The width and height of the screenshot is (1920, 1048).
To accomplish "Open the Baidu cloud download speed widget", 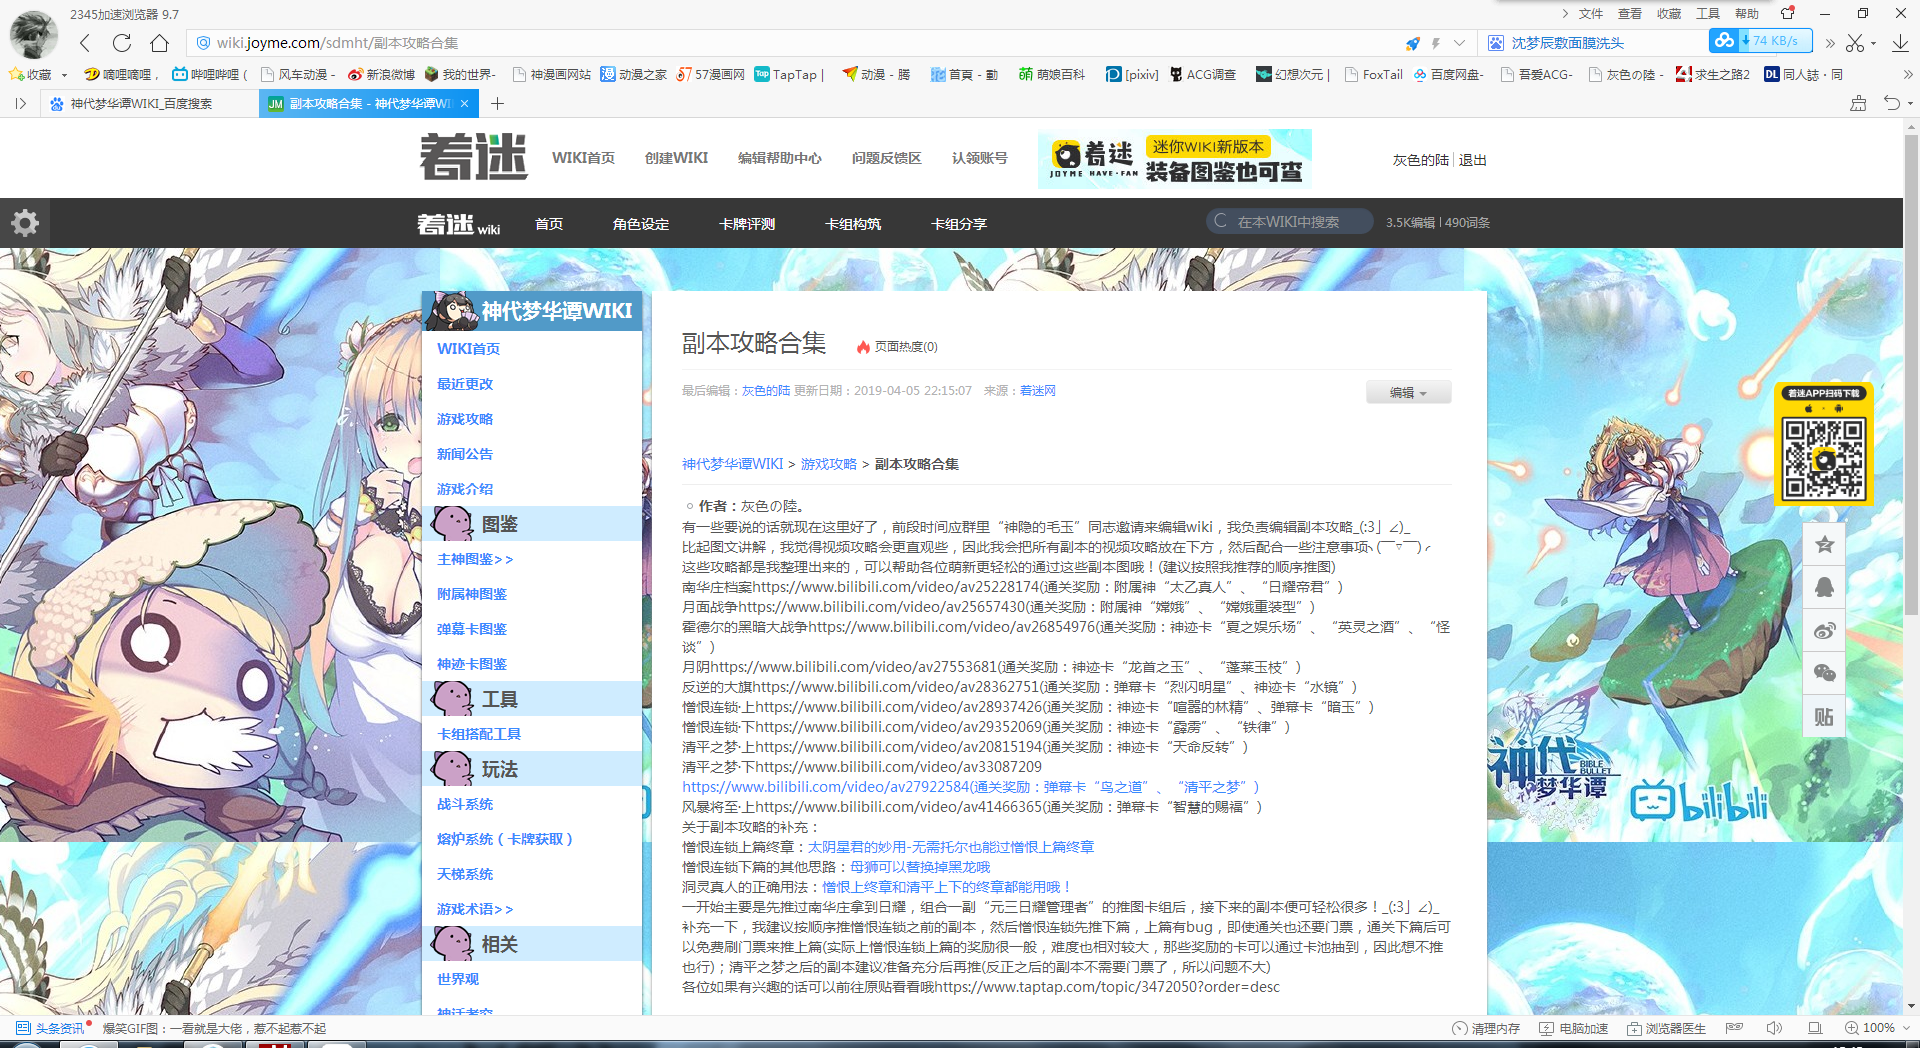I will [1760, 41].
